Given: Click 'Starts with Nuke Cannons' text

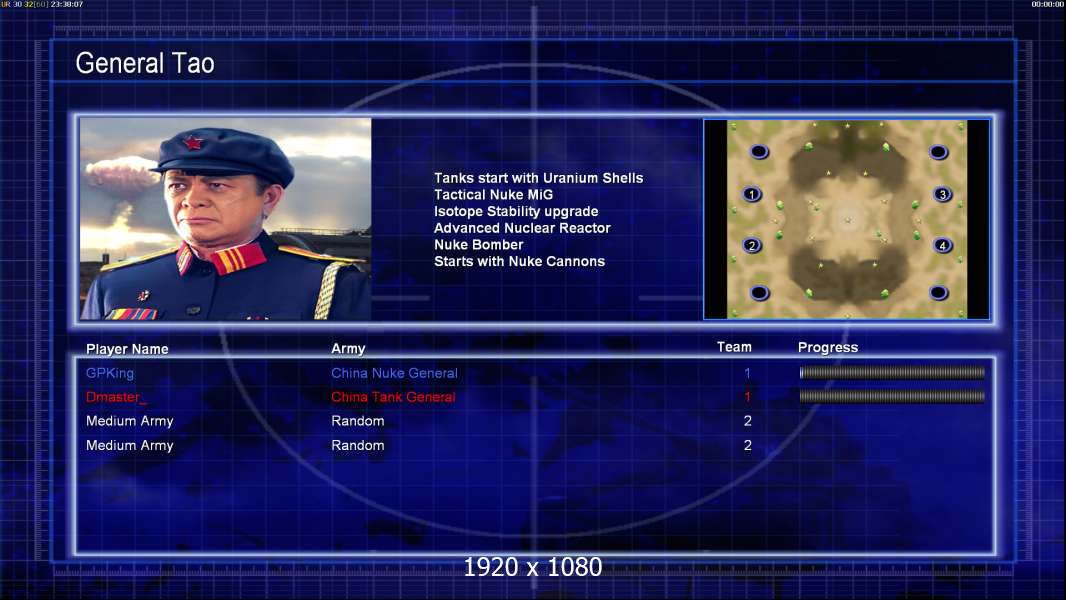Looking at the screenshot, I should pyautogui.click(x=519, y=261).
